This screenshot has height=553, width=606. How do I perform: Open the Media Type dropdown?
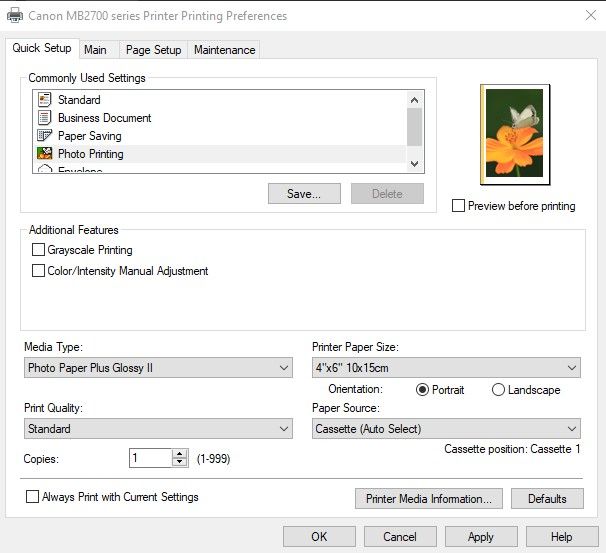point(158,368)
